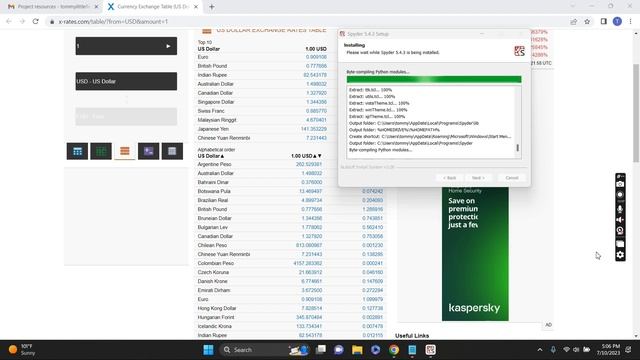Open the notification center icon
640x360 pixels.
tap(629, 350)
